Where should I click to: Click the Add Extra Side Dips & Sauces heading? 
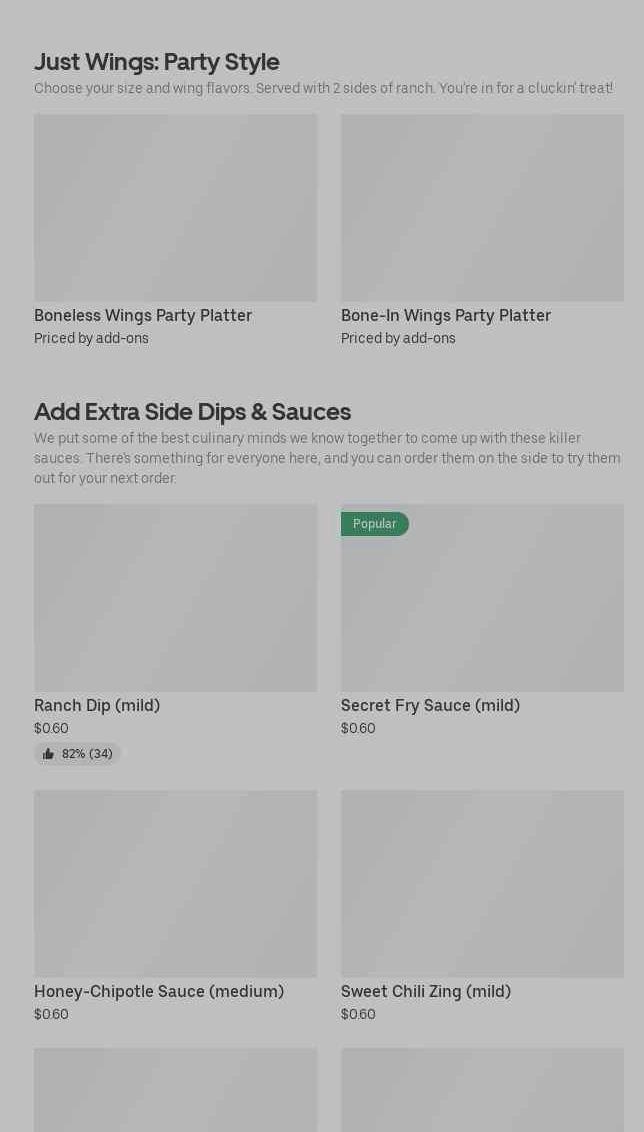(193, 412)
